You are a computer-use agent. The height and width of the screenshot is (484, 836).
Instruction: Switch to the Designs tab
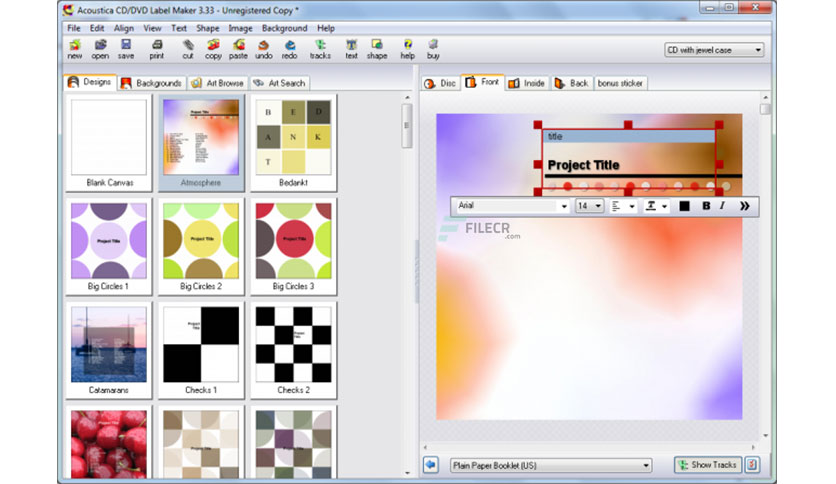(x=90, y=82)
